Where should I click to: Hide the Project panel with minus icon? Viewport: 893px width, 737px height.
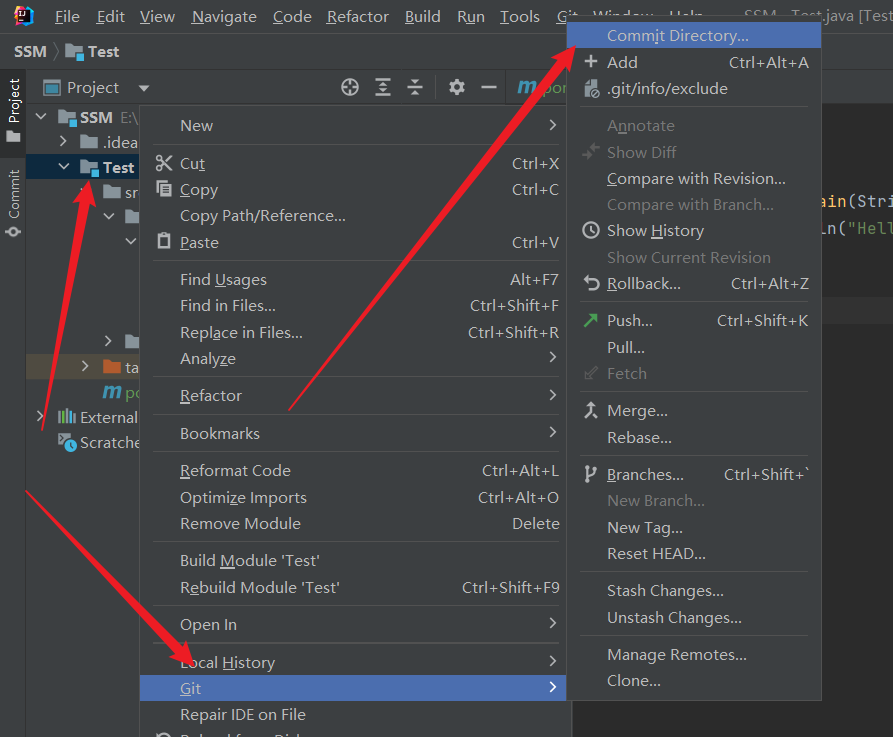point(489,87)
